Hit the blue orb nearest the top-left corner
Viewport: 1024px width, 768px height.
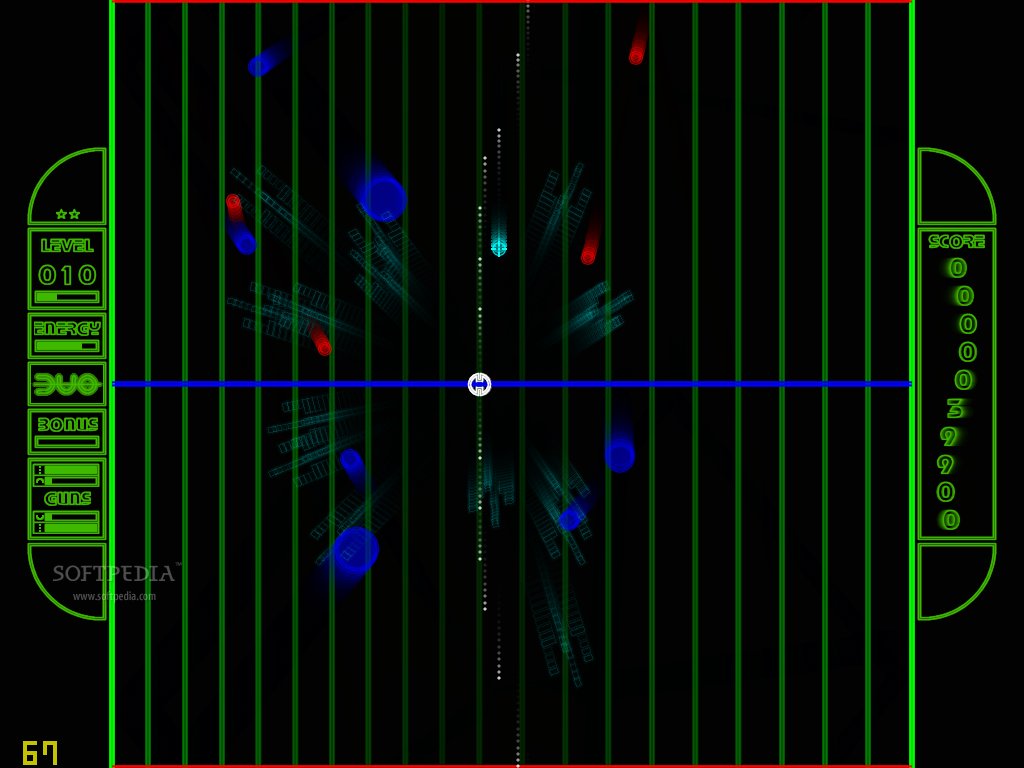259,65
